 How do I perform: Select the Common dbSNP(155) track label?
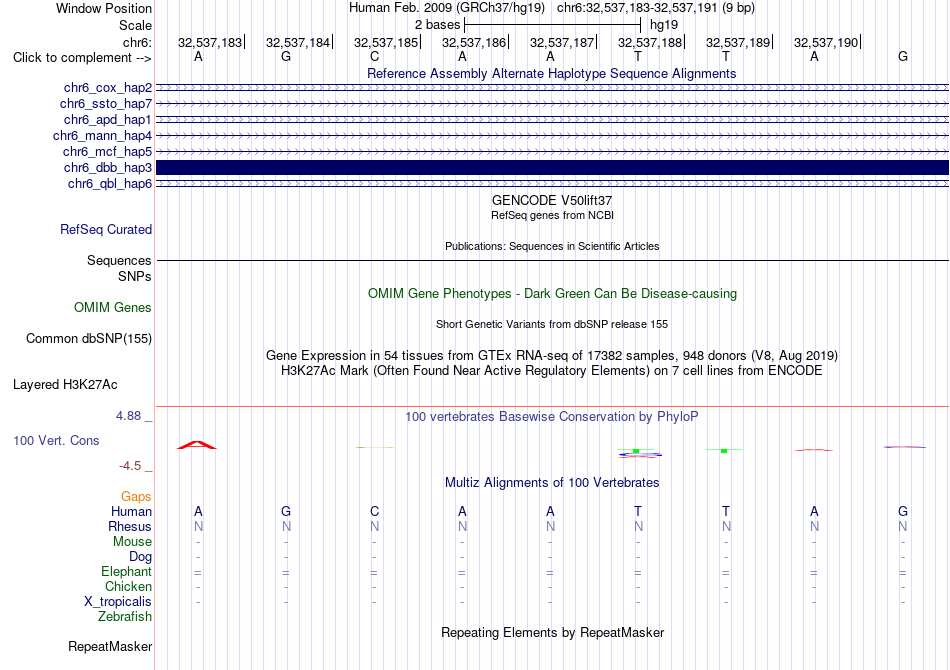click(x=89, y=339)
